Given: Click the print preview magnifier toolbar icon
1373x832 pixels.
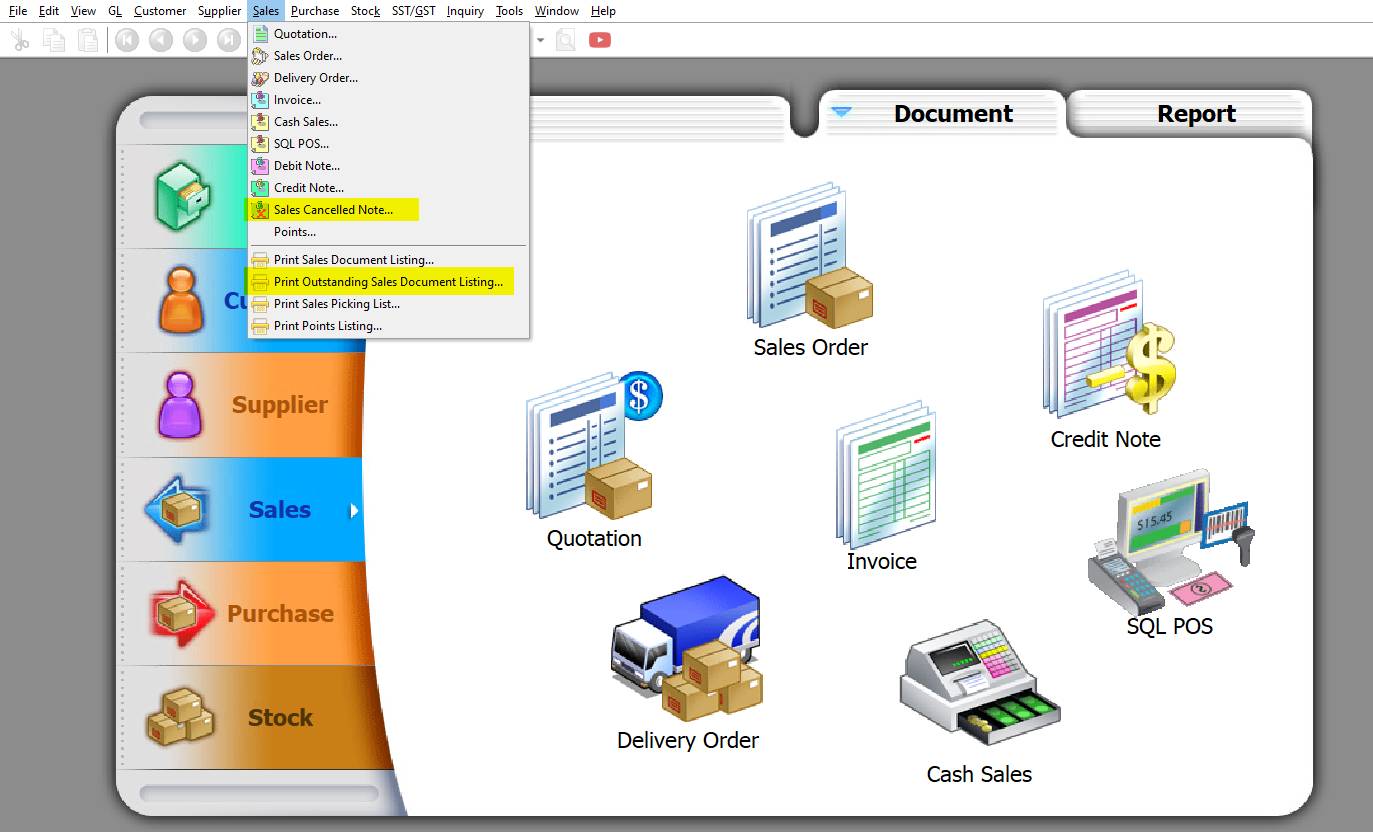Looking at the screenshot, I should tap(565, 41).
